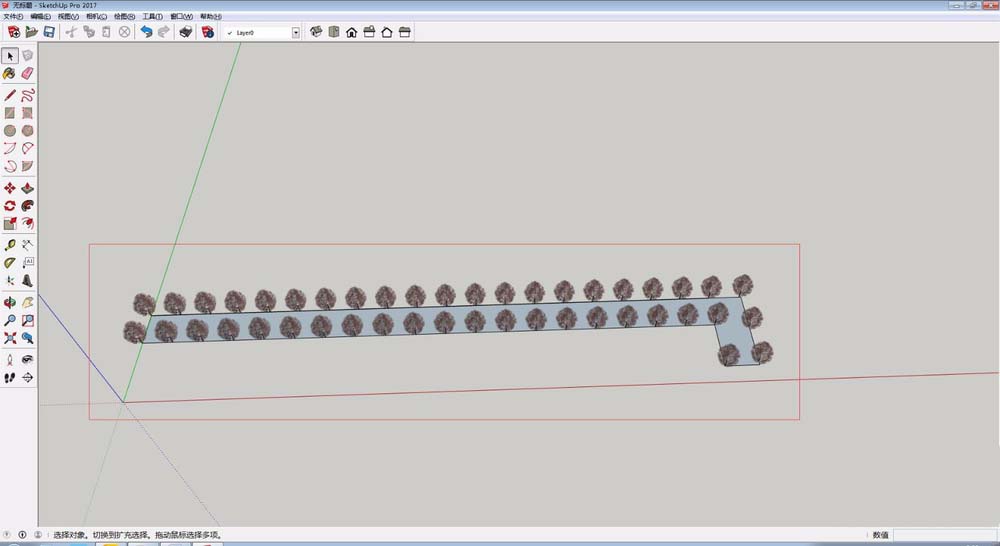Pick the Paint Bucket tool

10,74
